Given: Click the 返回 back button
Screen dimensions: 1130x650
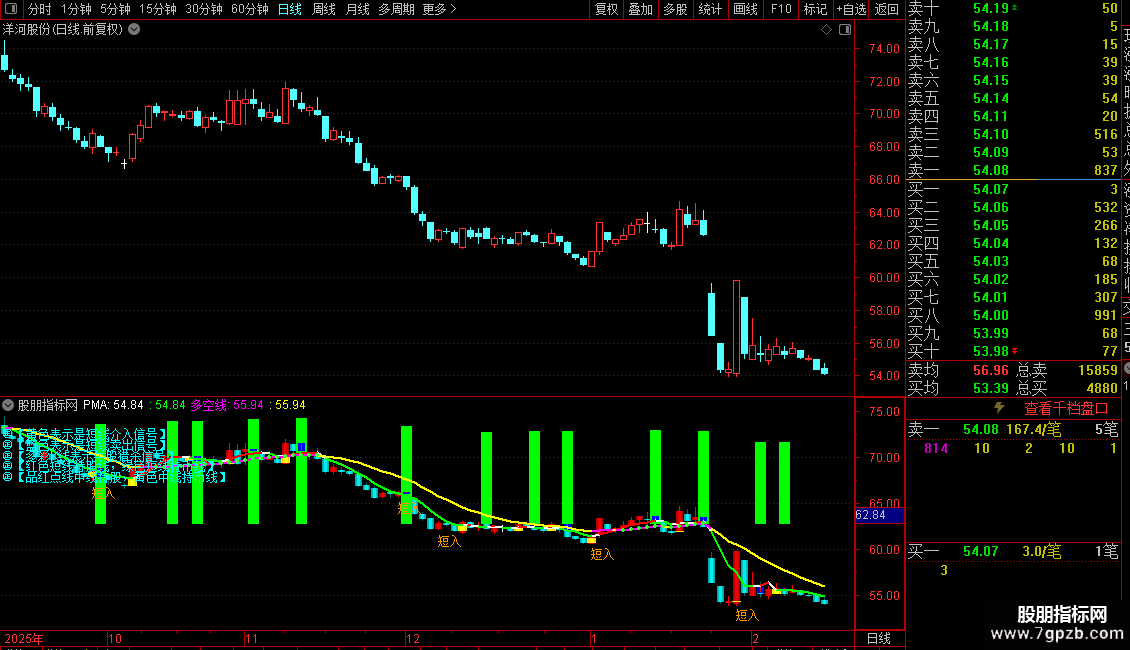Looking at the screenshot, I should click(x=886, y=9).
